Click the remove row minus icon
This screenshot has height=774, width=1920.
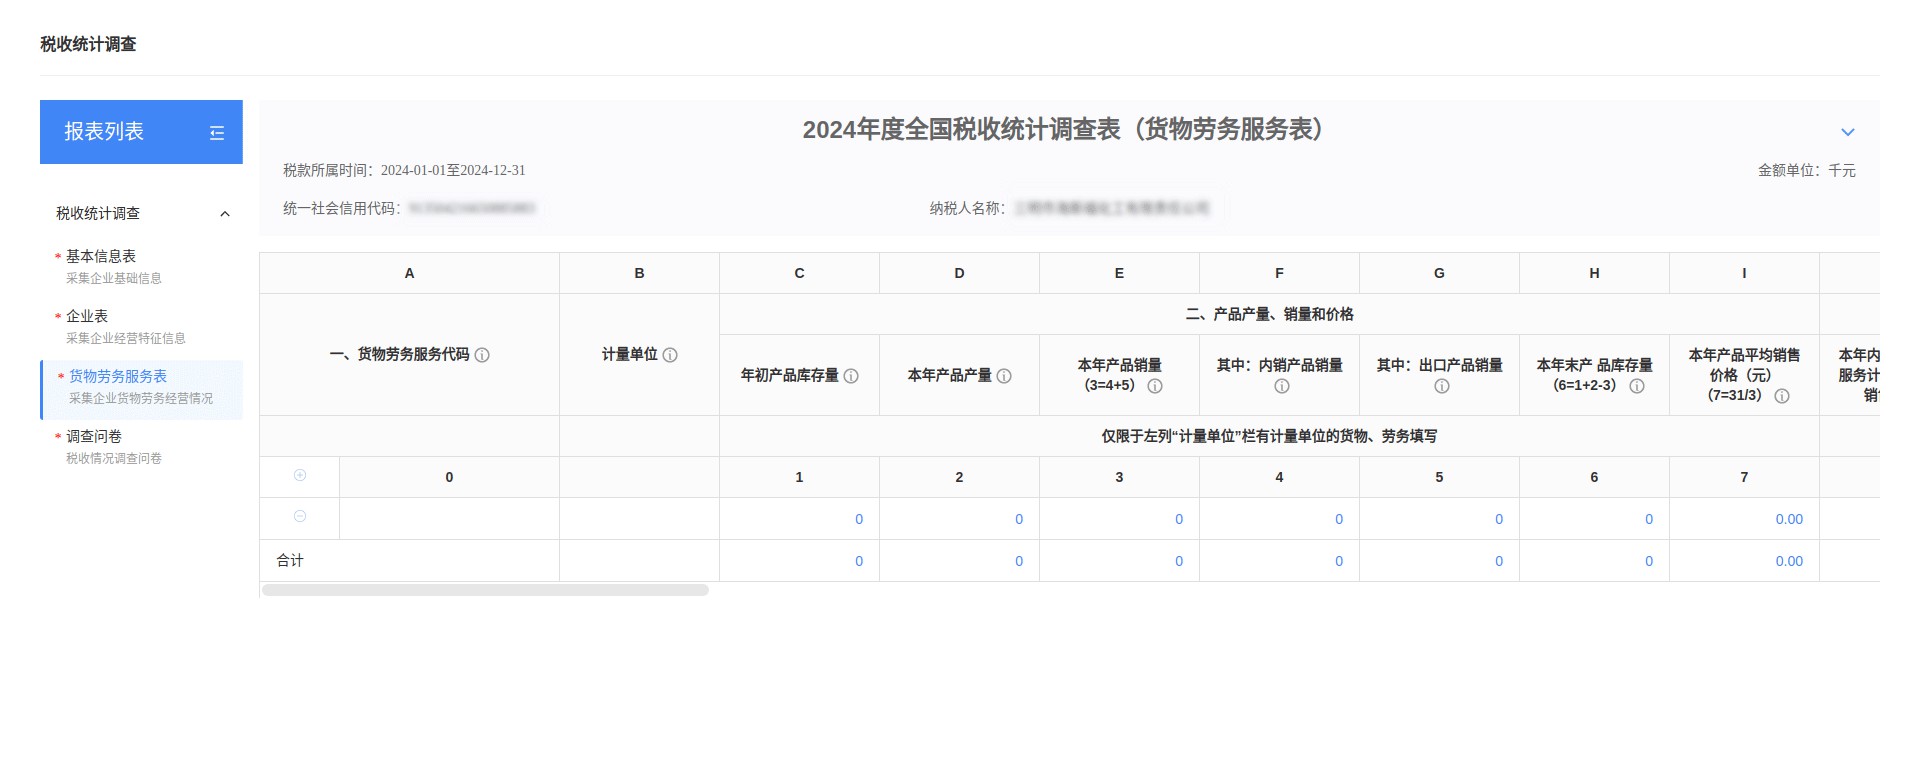[x=300, y=517]
